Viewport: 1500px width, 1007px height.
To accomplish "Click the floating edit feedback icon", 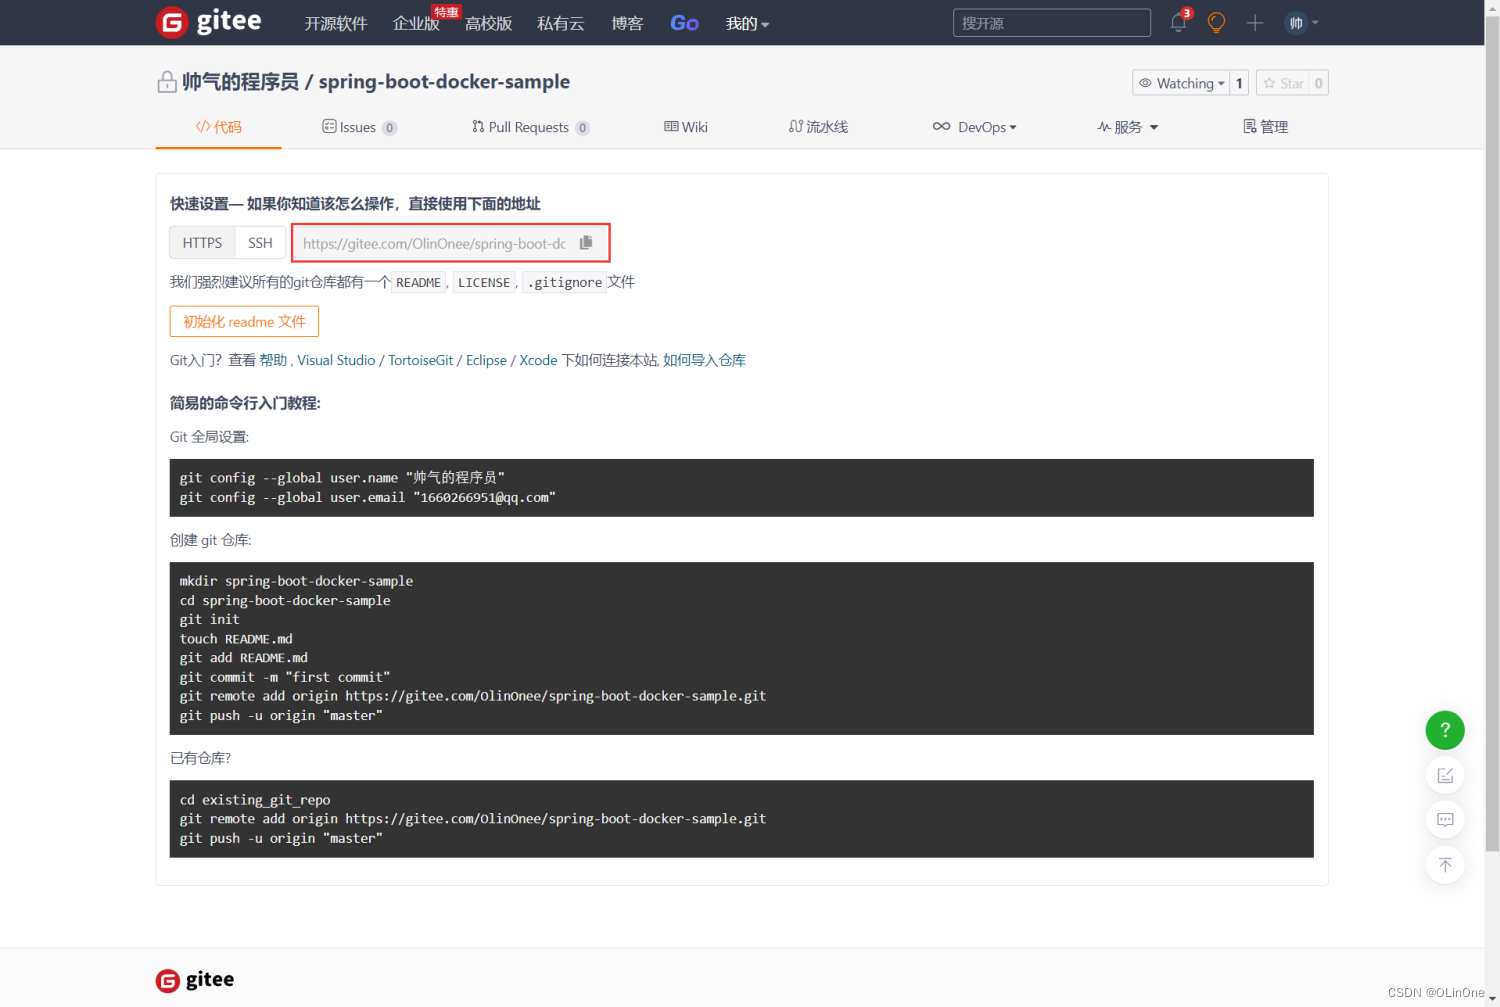I will click(1445, 775).
